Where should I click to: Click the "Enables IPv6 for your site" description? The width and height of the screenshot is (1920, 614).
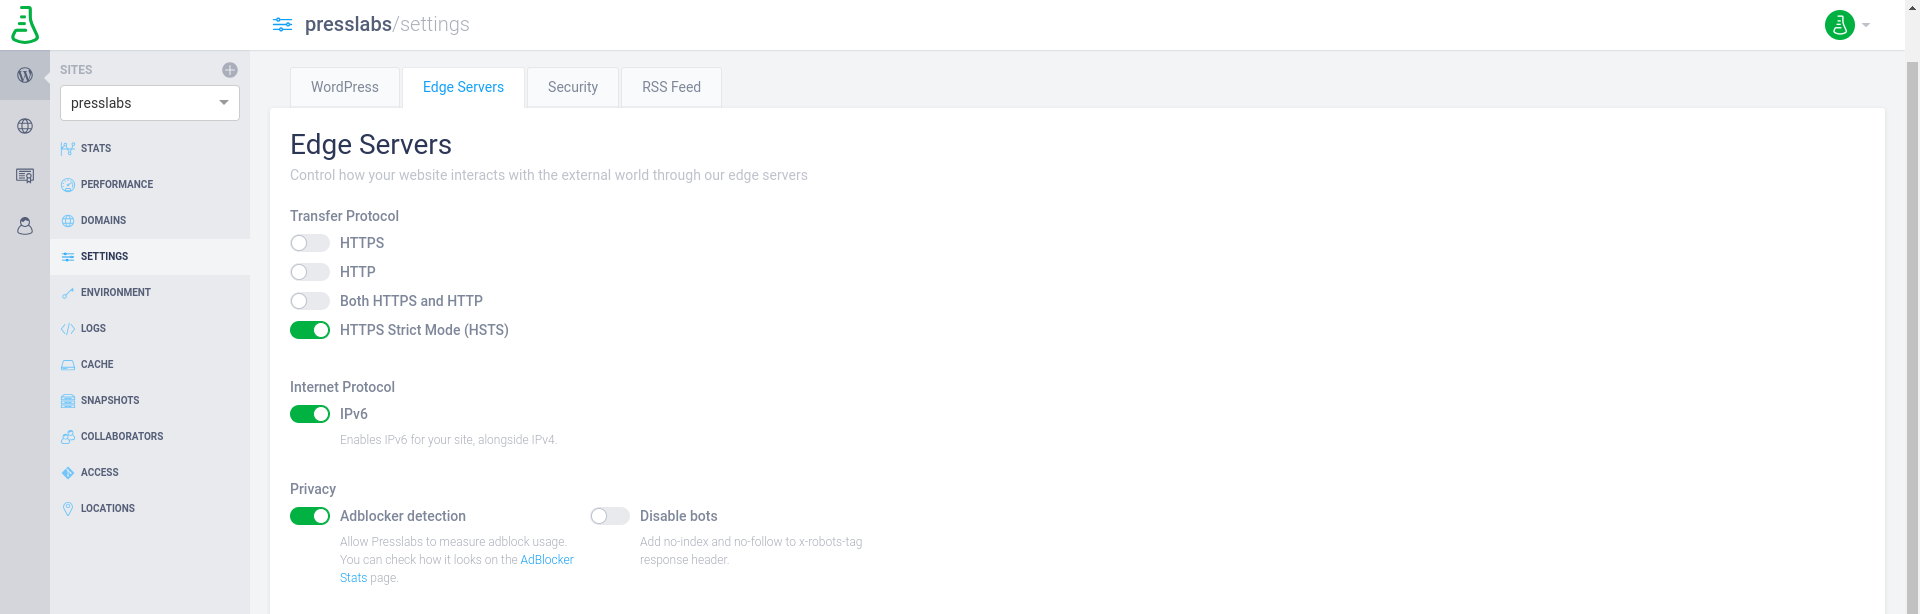(448, 440)
